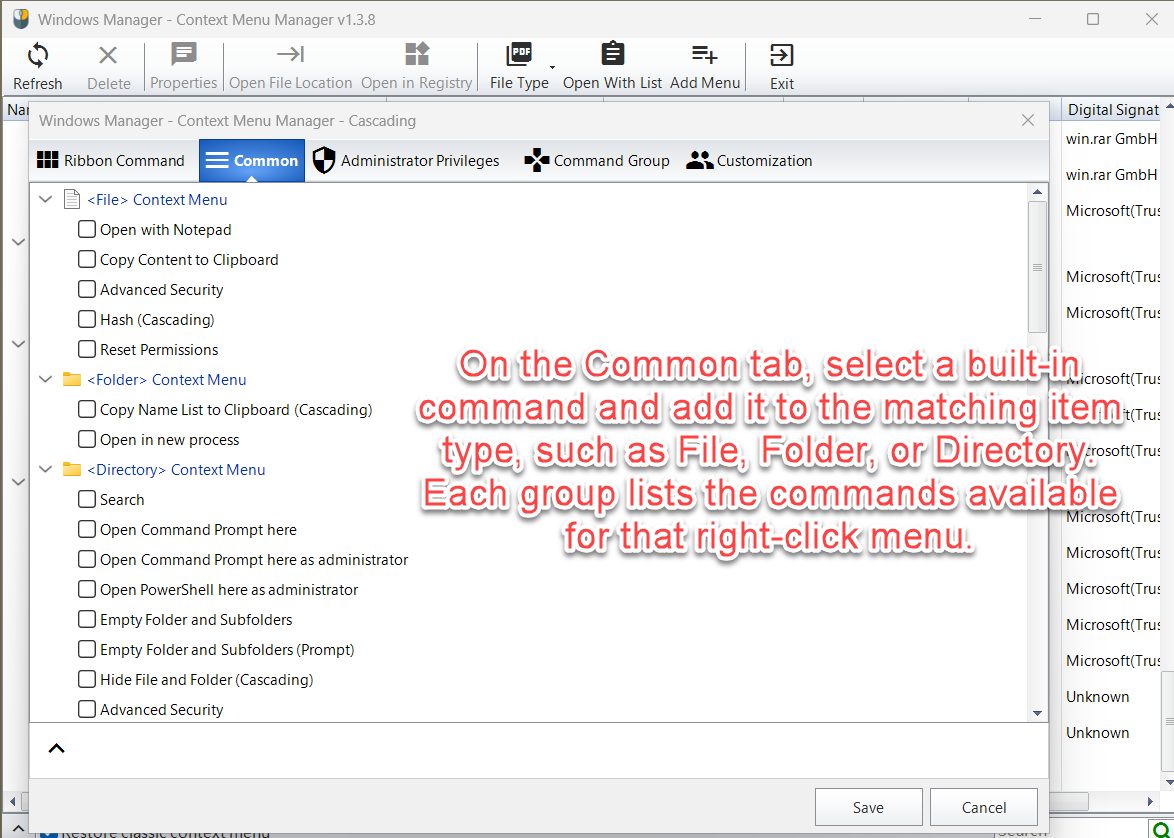Check Empty Folder and Subfolders
This screenshot has width=1174, height=838.
pyautogui.click(x=87, y=619)
